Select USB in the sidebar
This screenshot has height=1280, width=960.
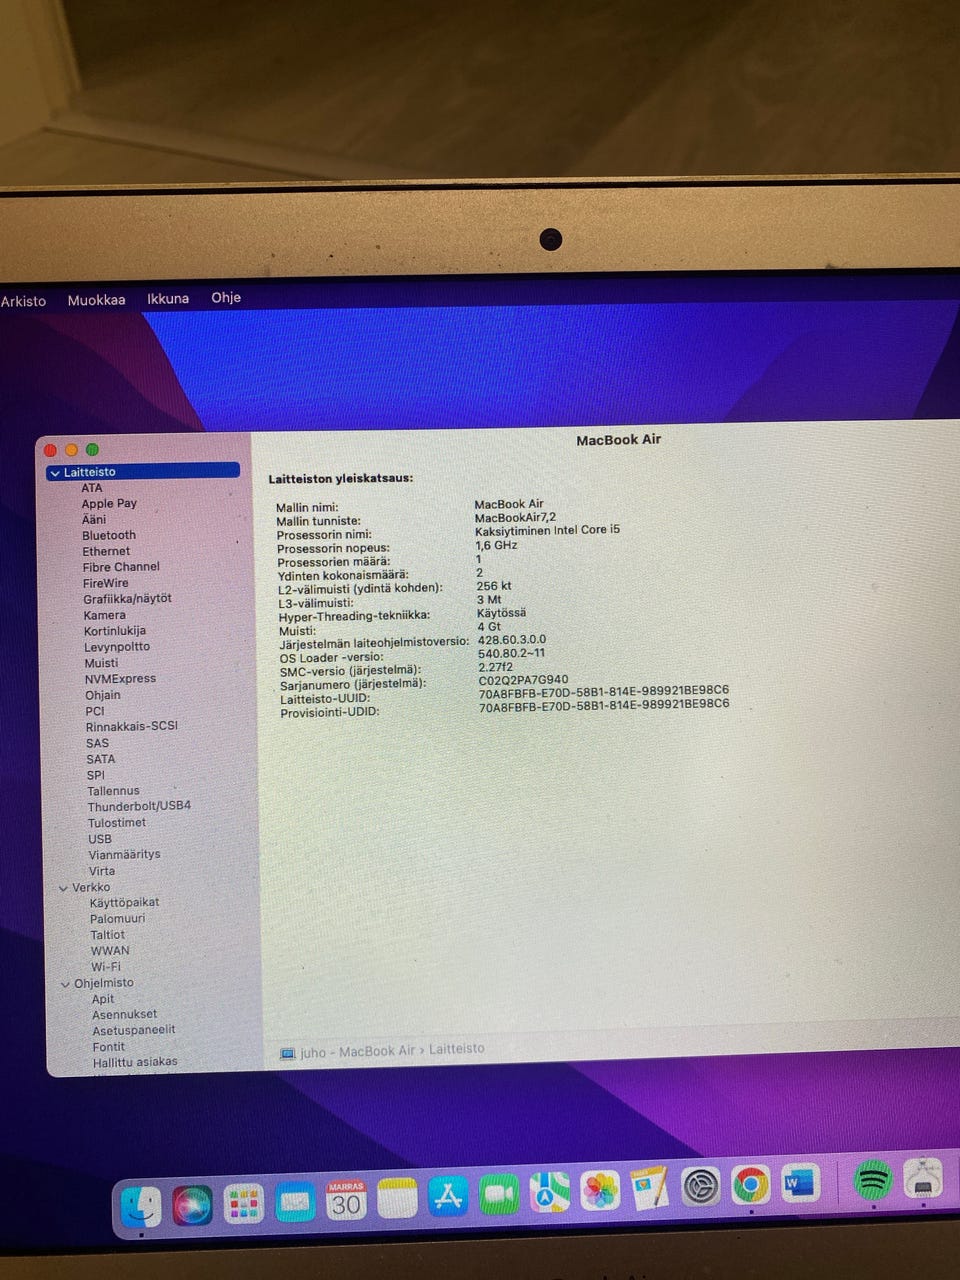(100, 839)
